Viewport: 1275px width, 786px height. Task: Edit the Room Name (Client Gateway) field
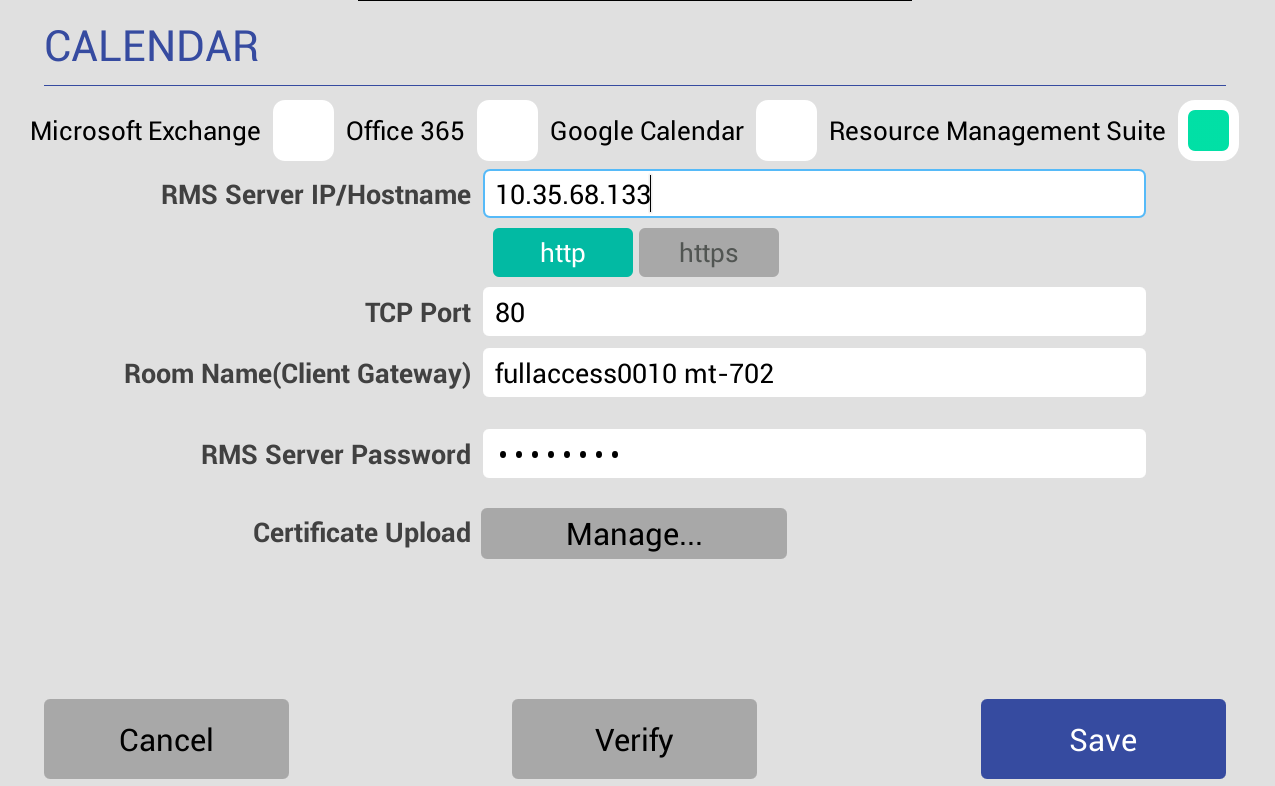(x=814, y=373)
